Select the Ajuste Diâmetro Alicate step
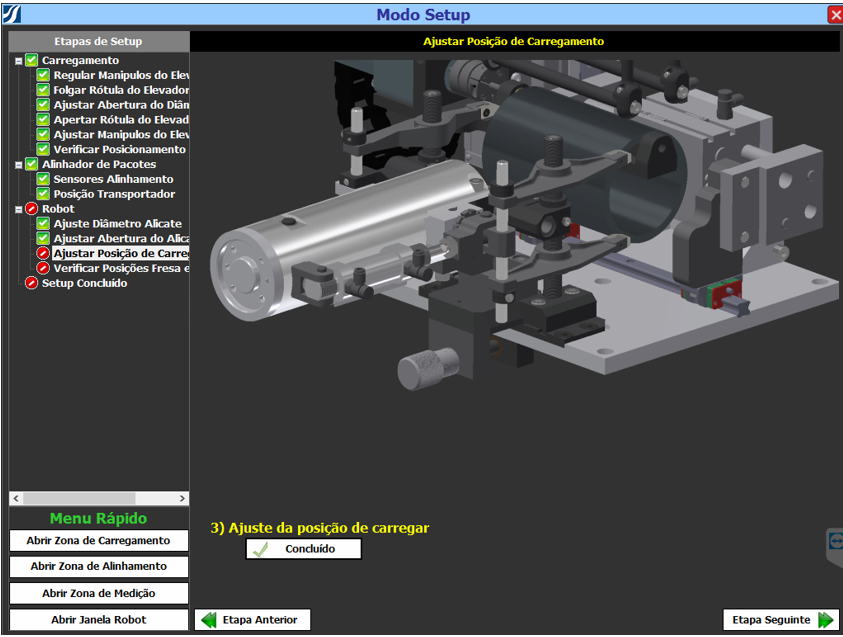The height and width of the screenshot is (637, 843). 117,224
